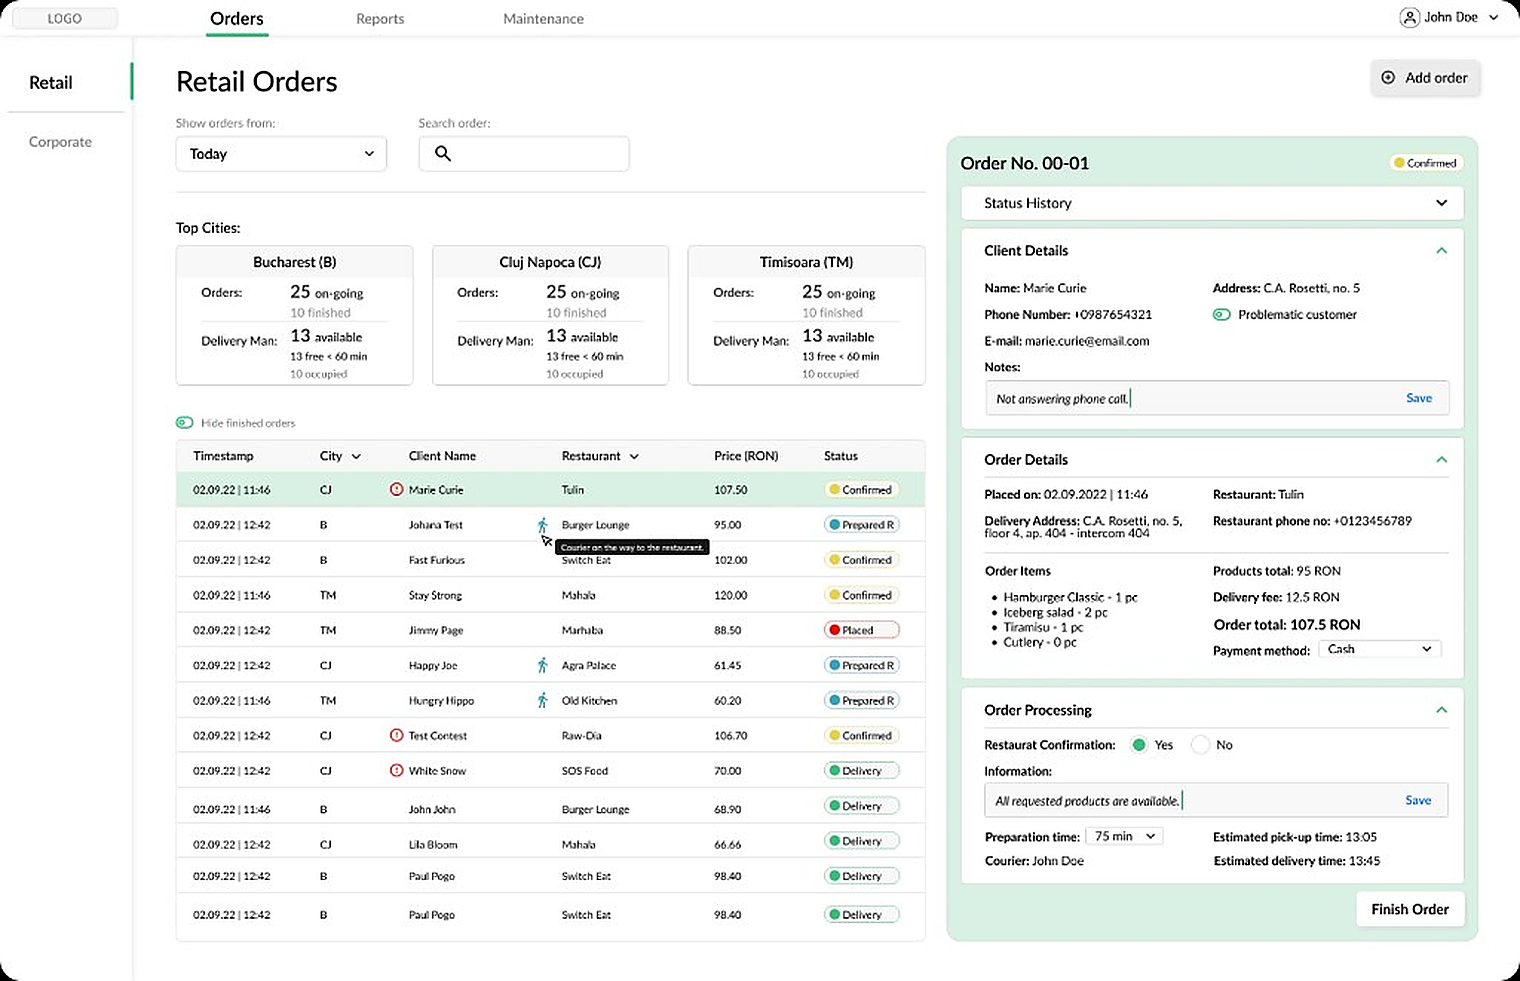The image size is (1520, 981).
Task: Click the SOS Food restaurant cell
Action: [x=585, y=771]
